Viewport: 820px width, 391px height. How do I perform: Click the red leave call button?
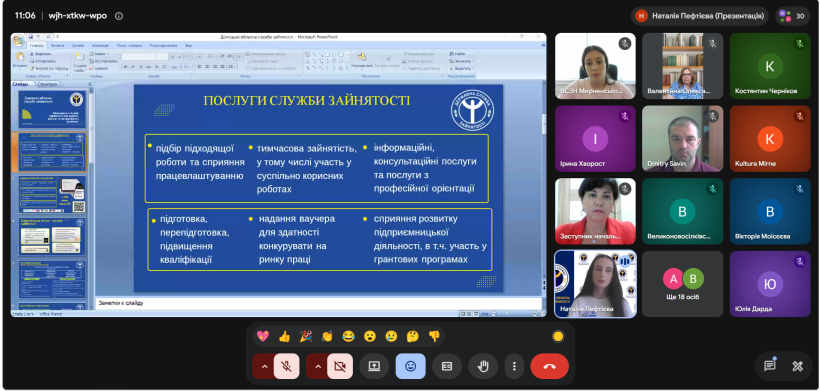point(549,366)
